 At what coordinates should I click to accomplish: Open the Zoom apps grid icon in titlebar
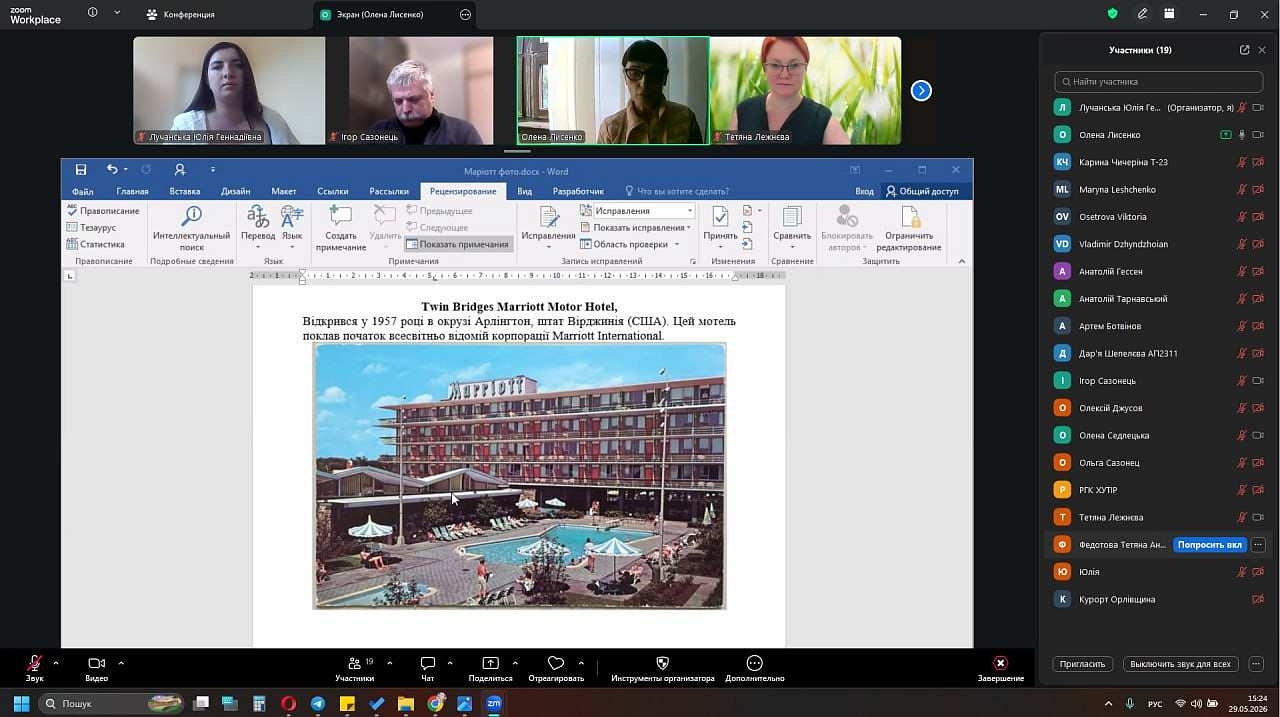(1169, 14)
